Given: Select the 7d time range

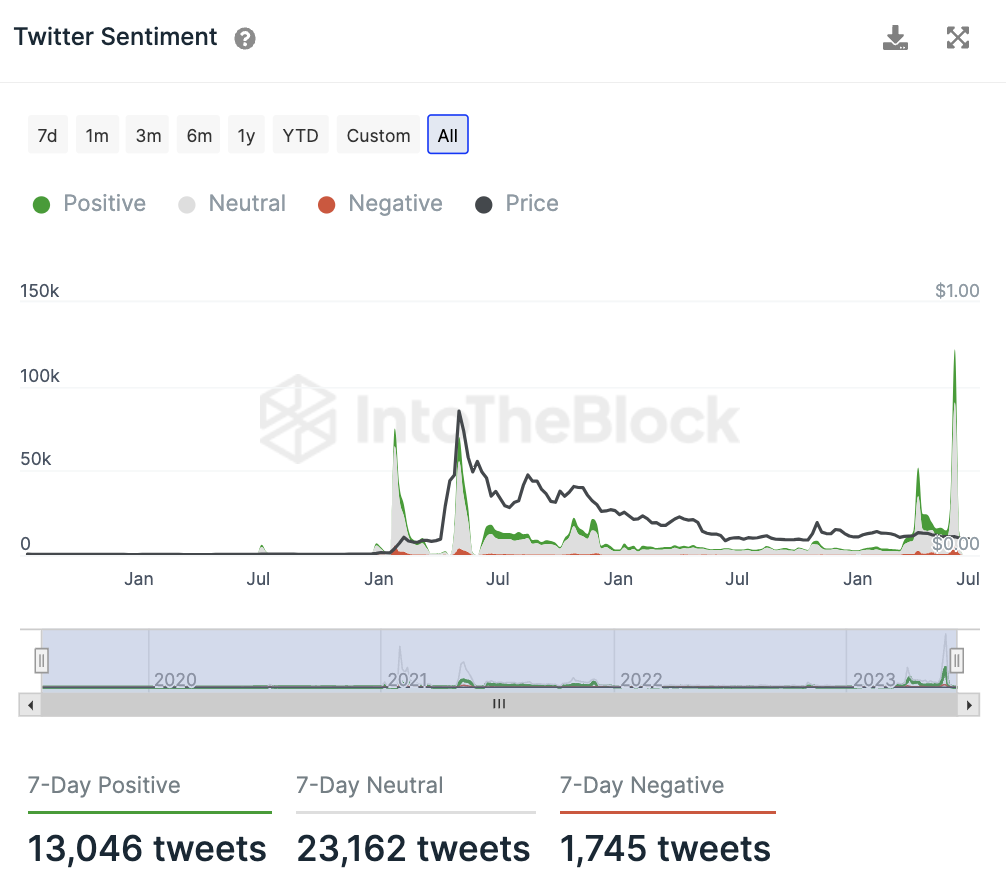Looking at the screenshot, I should [47, 135].
